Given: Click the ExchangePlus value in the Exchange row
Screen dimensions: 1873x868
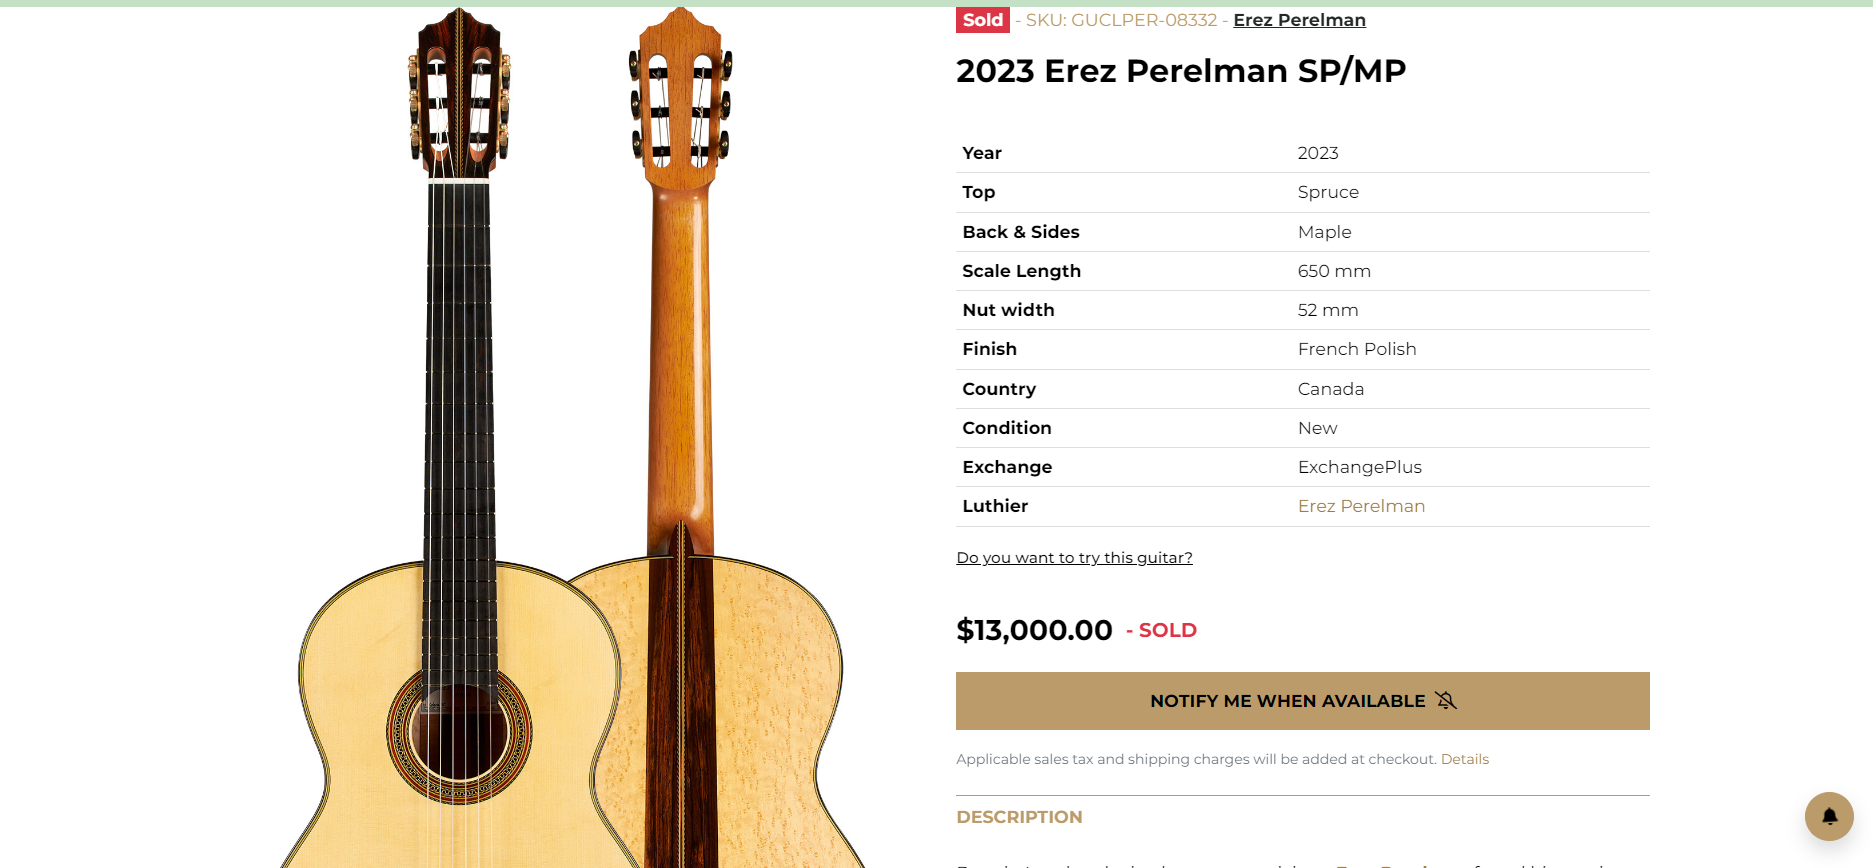Looking at the screenshot, I should coord(1359,467).
